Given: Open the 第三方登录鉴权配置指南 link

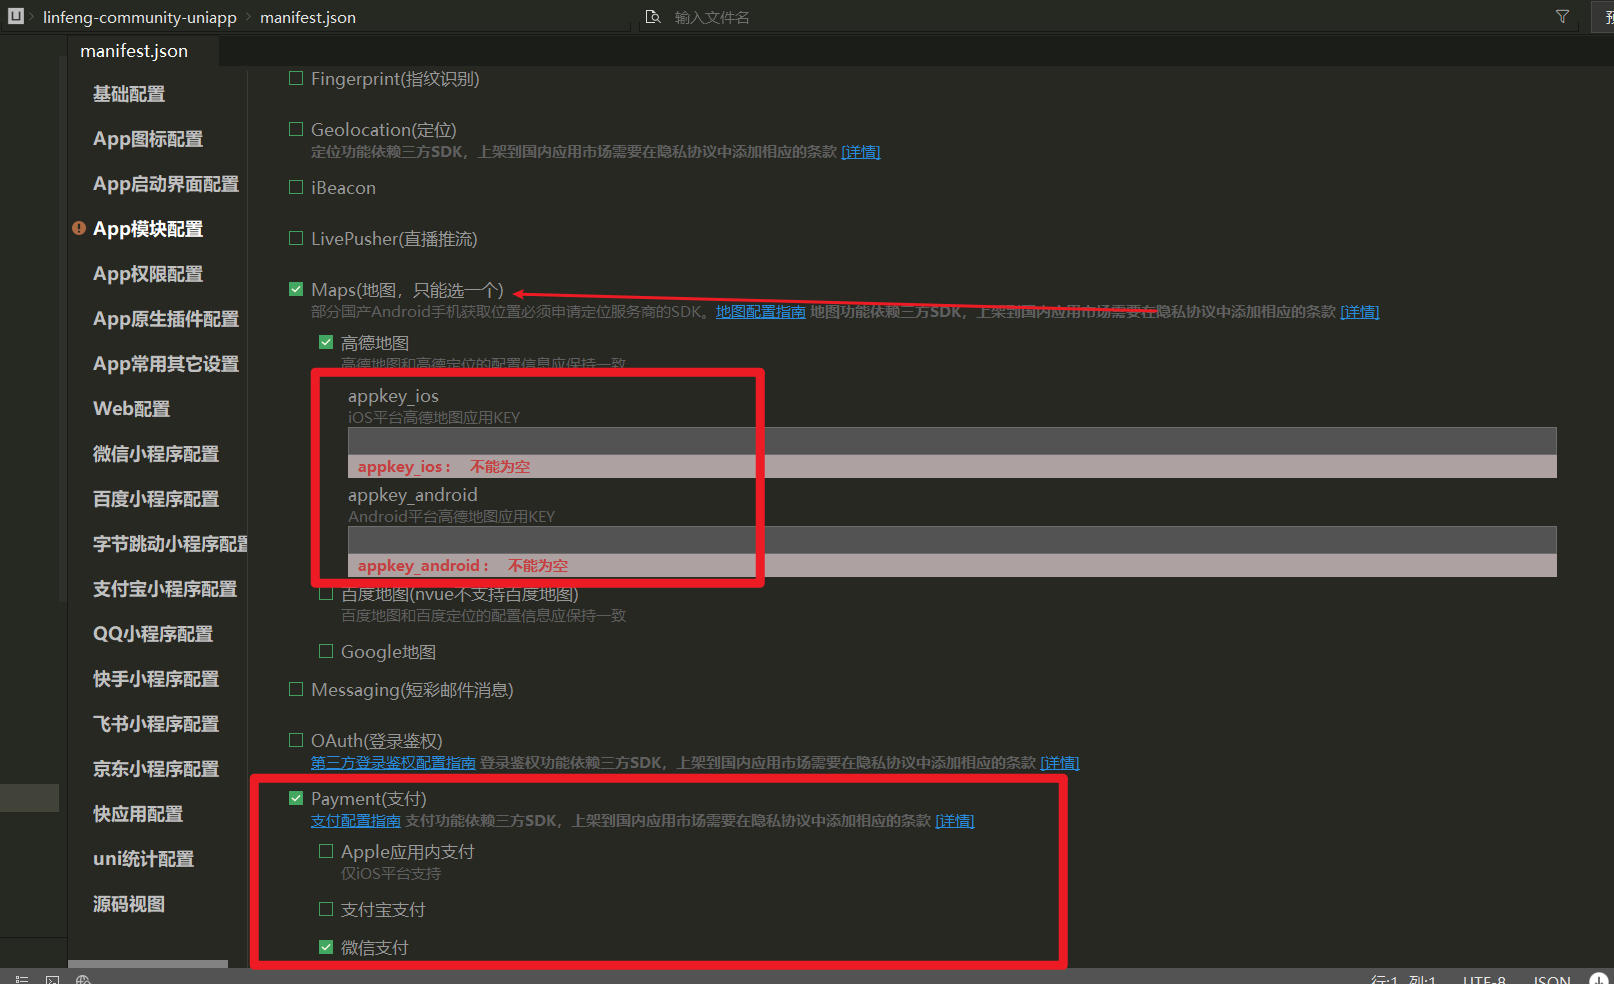Looking at the screenshot, I should point(393,763).
